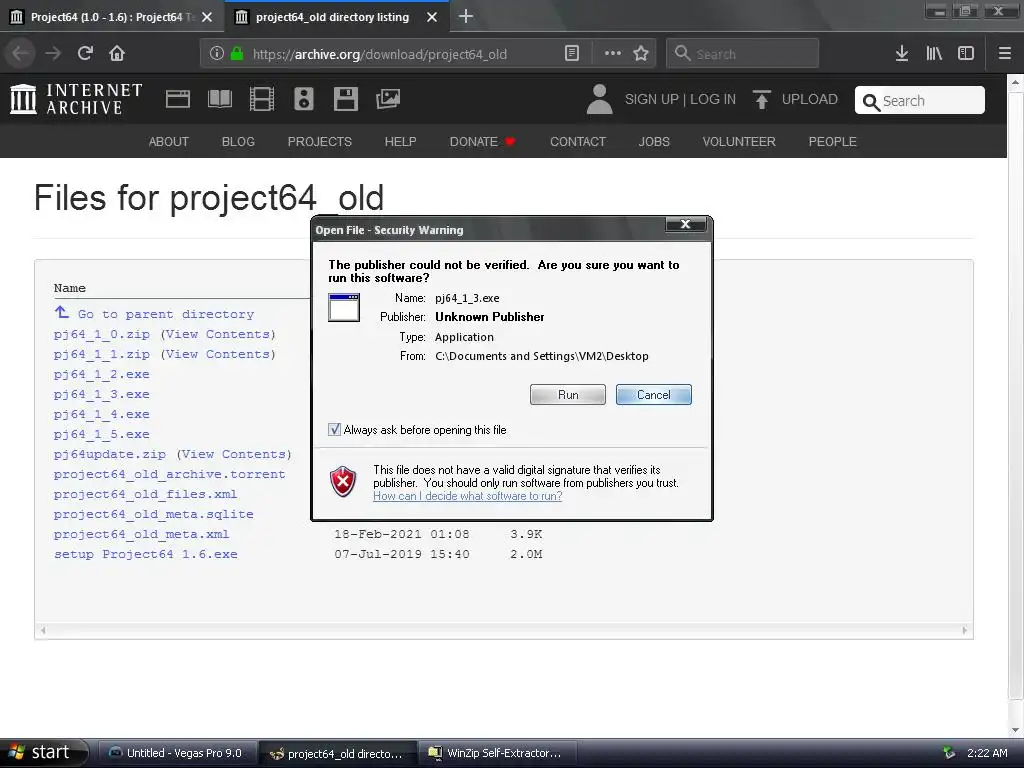The image size is (1024, 768).
Task: Open How can I decide what software link
Action: tap(468, 496)
